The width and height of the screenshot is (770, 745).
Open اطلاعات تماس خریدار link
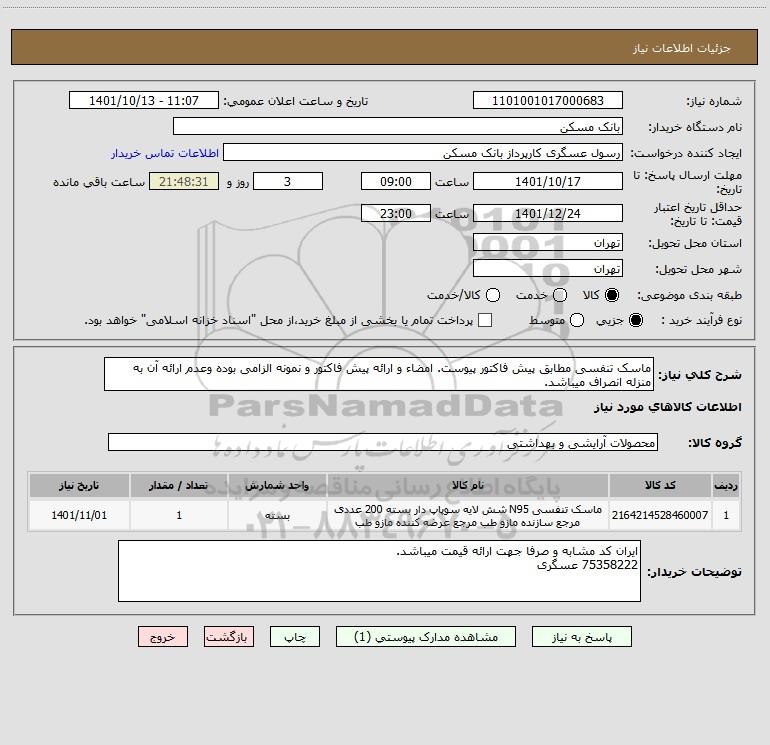[x=165, y=153]
